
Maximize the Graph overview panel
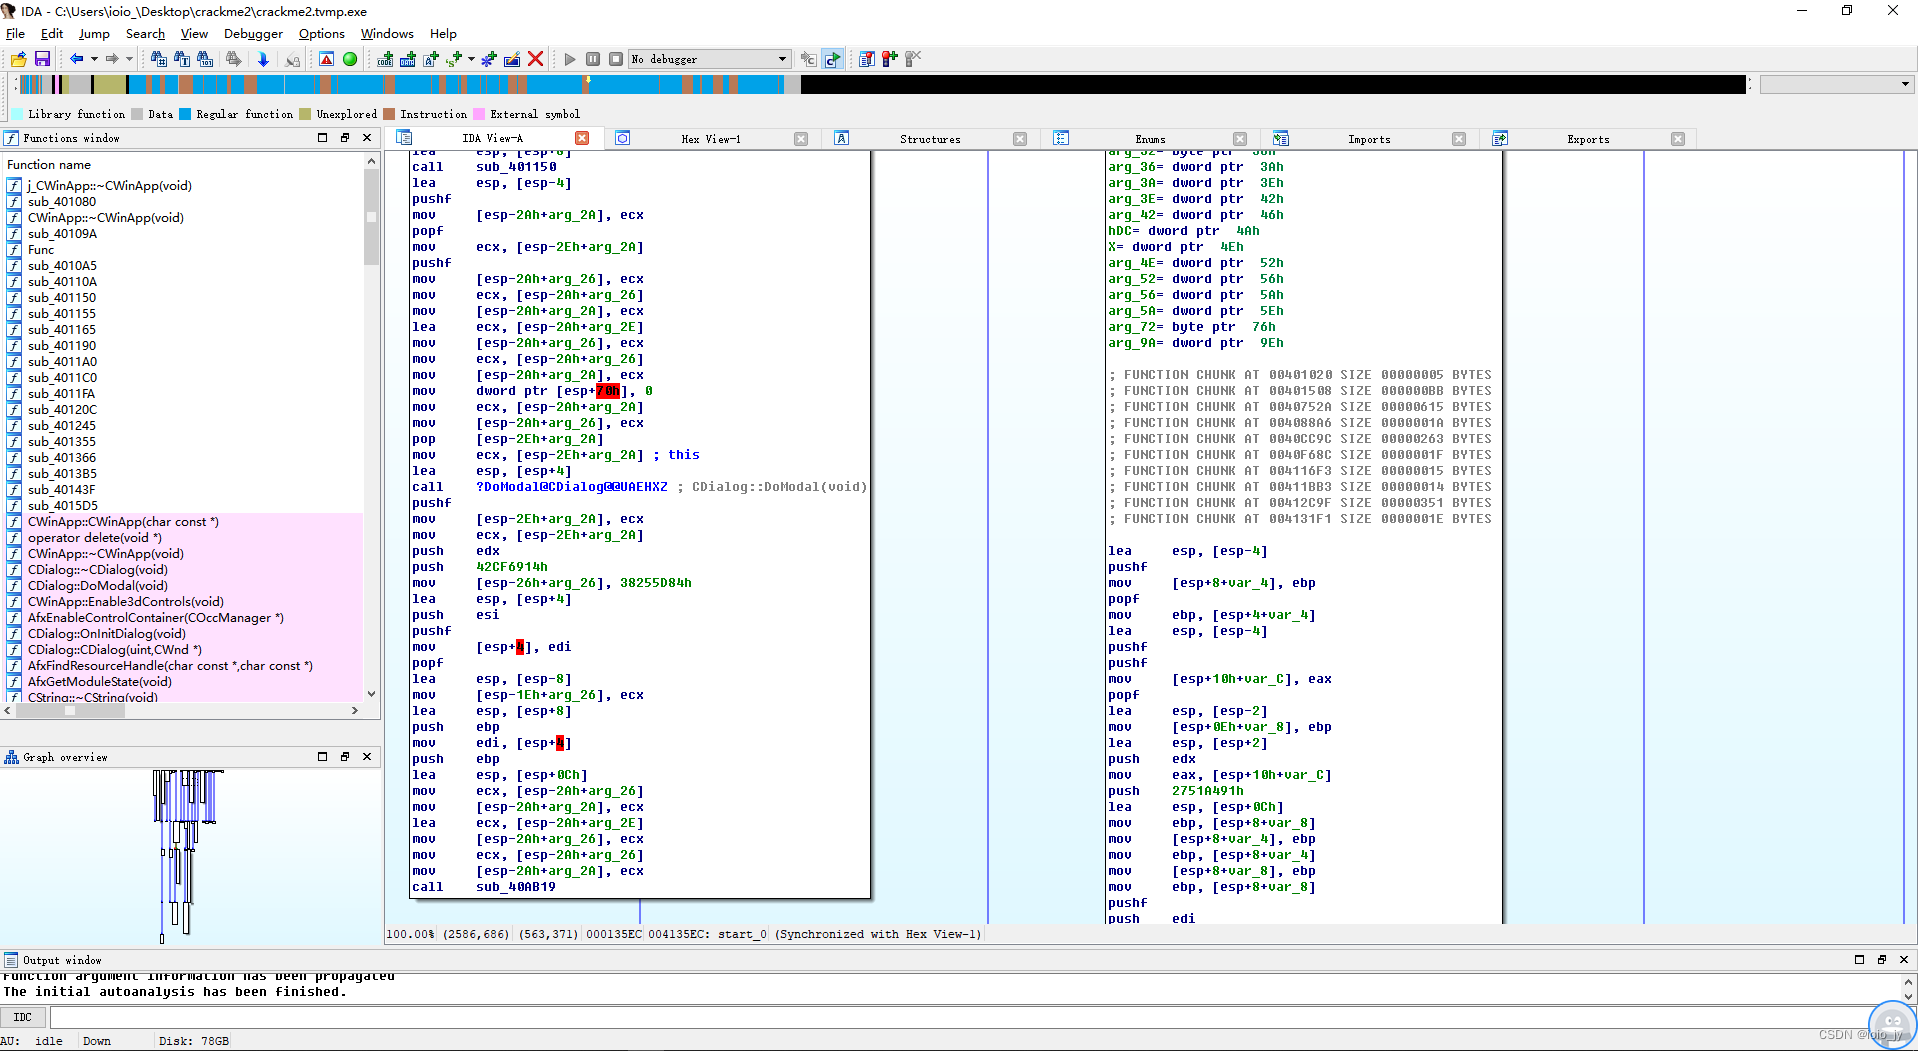[x=322, y=757]
